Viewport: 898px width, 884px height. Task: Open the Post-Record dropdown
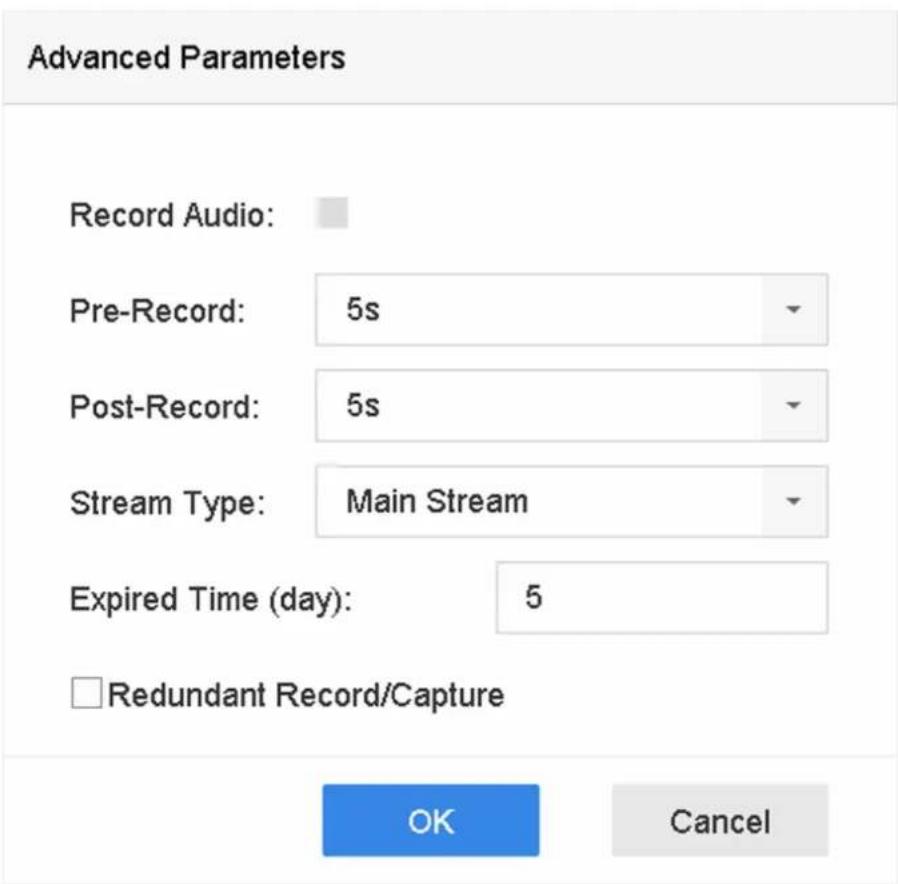click(571, 405)
